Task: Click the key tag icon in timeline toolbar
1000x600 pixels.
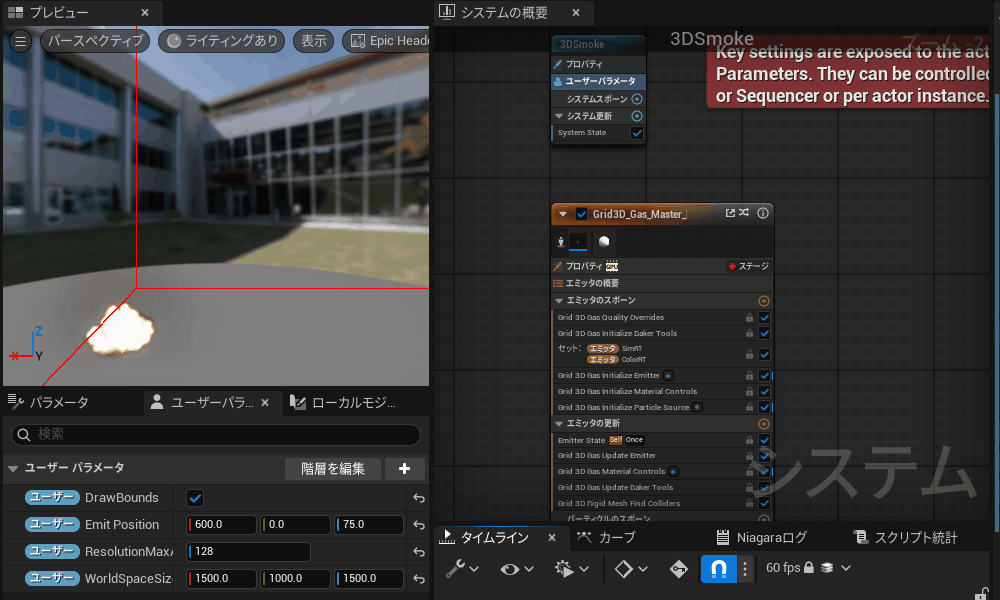Action: [679, 569]
